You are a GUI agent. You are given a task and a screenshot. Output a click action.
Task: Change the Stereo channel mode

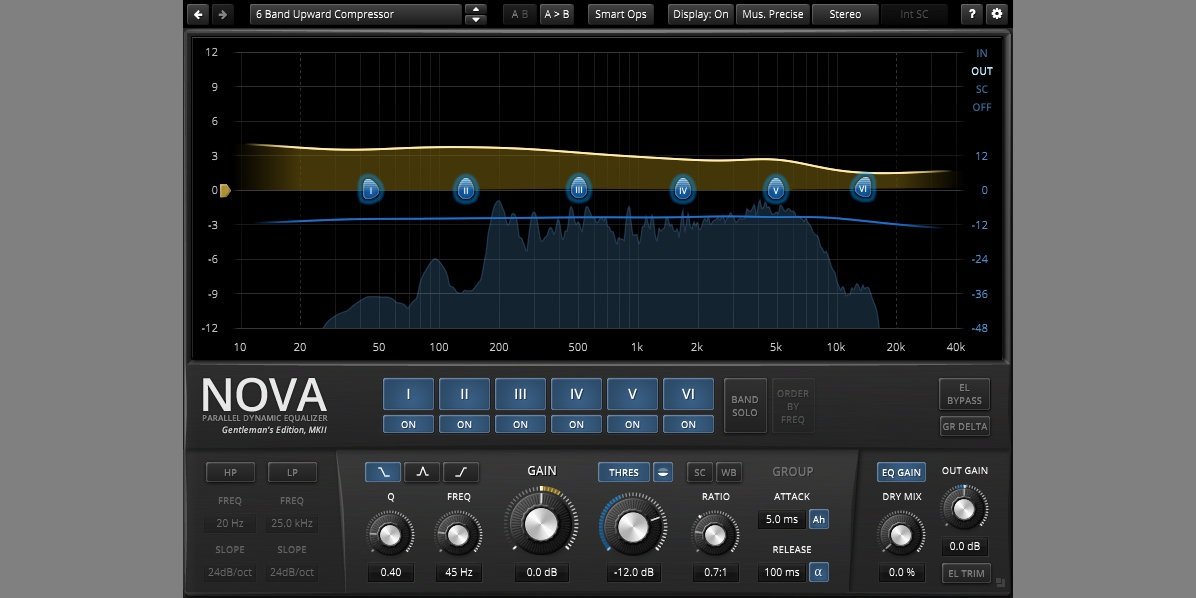(x=845, y=14)
